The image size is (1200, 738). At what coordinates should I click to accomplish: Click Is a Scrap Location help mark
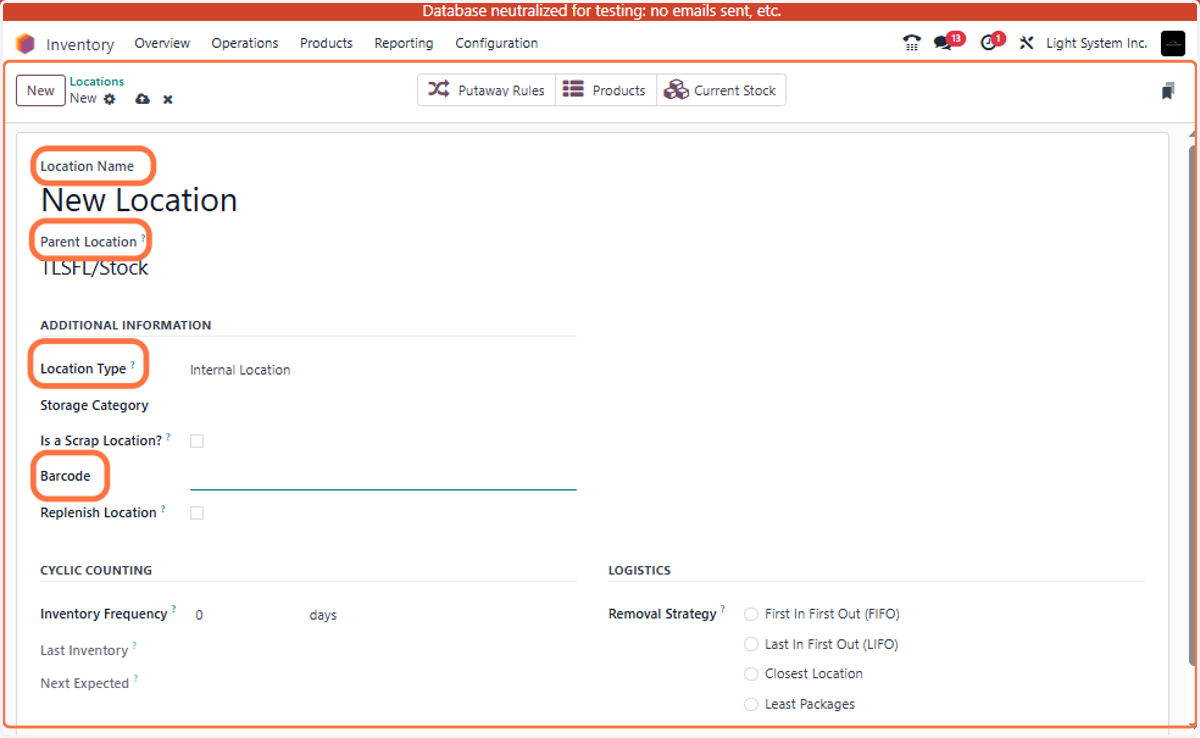point(168,437)
